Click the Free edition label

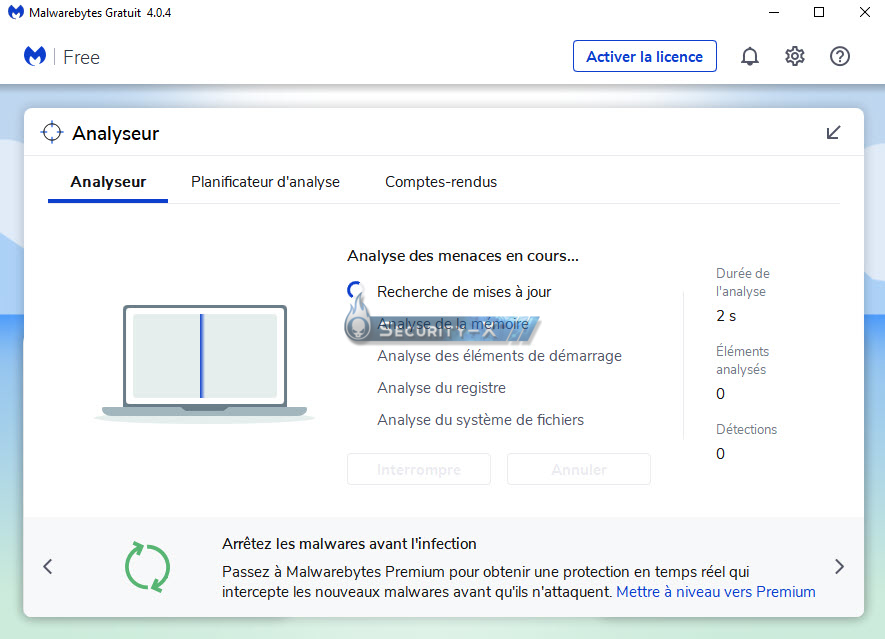point(81,57)
